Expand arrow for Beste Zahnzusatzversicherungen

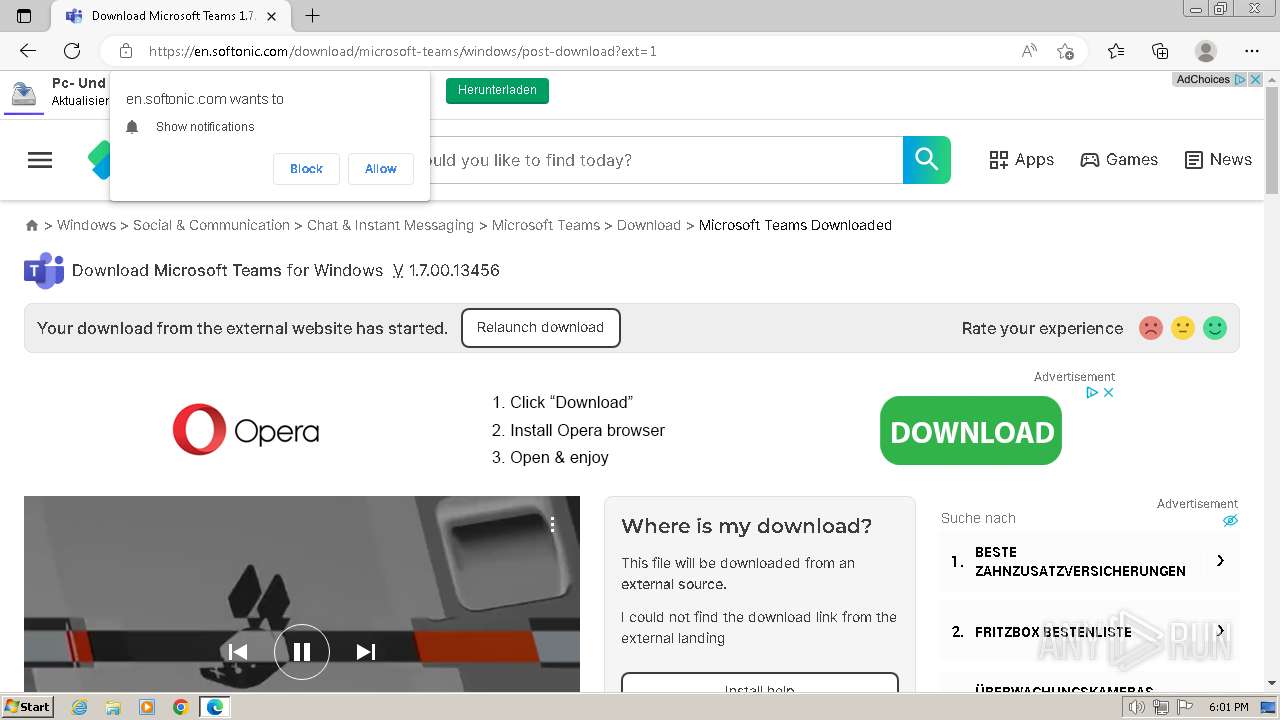click(1220, 561)
